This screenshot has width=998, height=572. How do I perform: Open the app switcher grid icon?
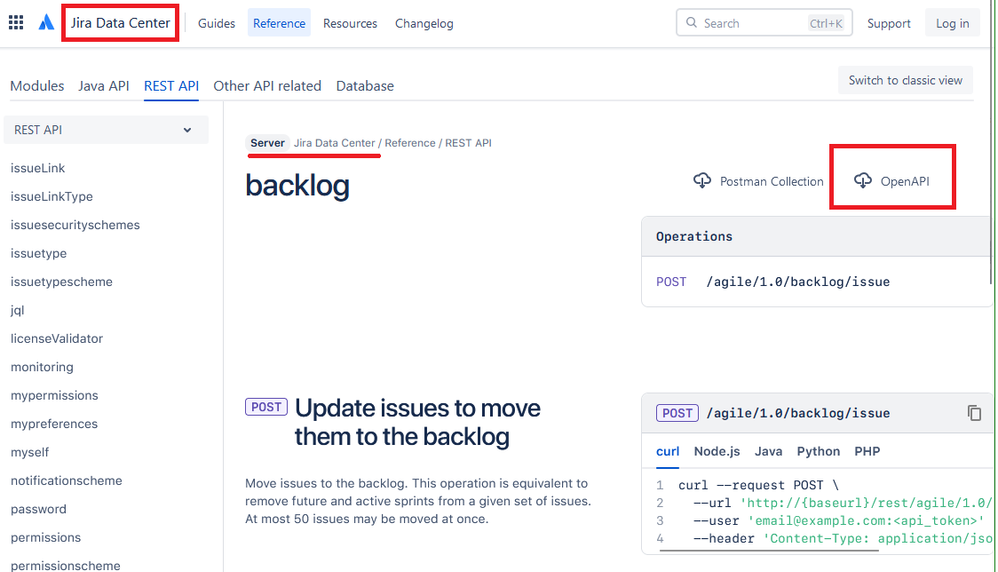pyautogui.click(x=16, y=23)
